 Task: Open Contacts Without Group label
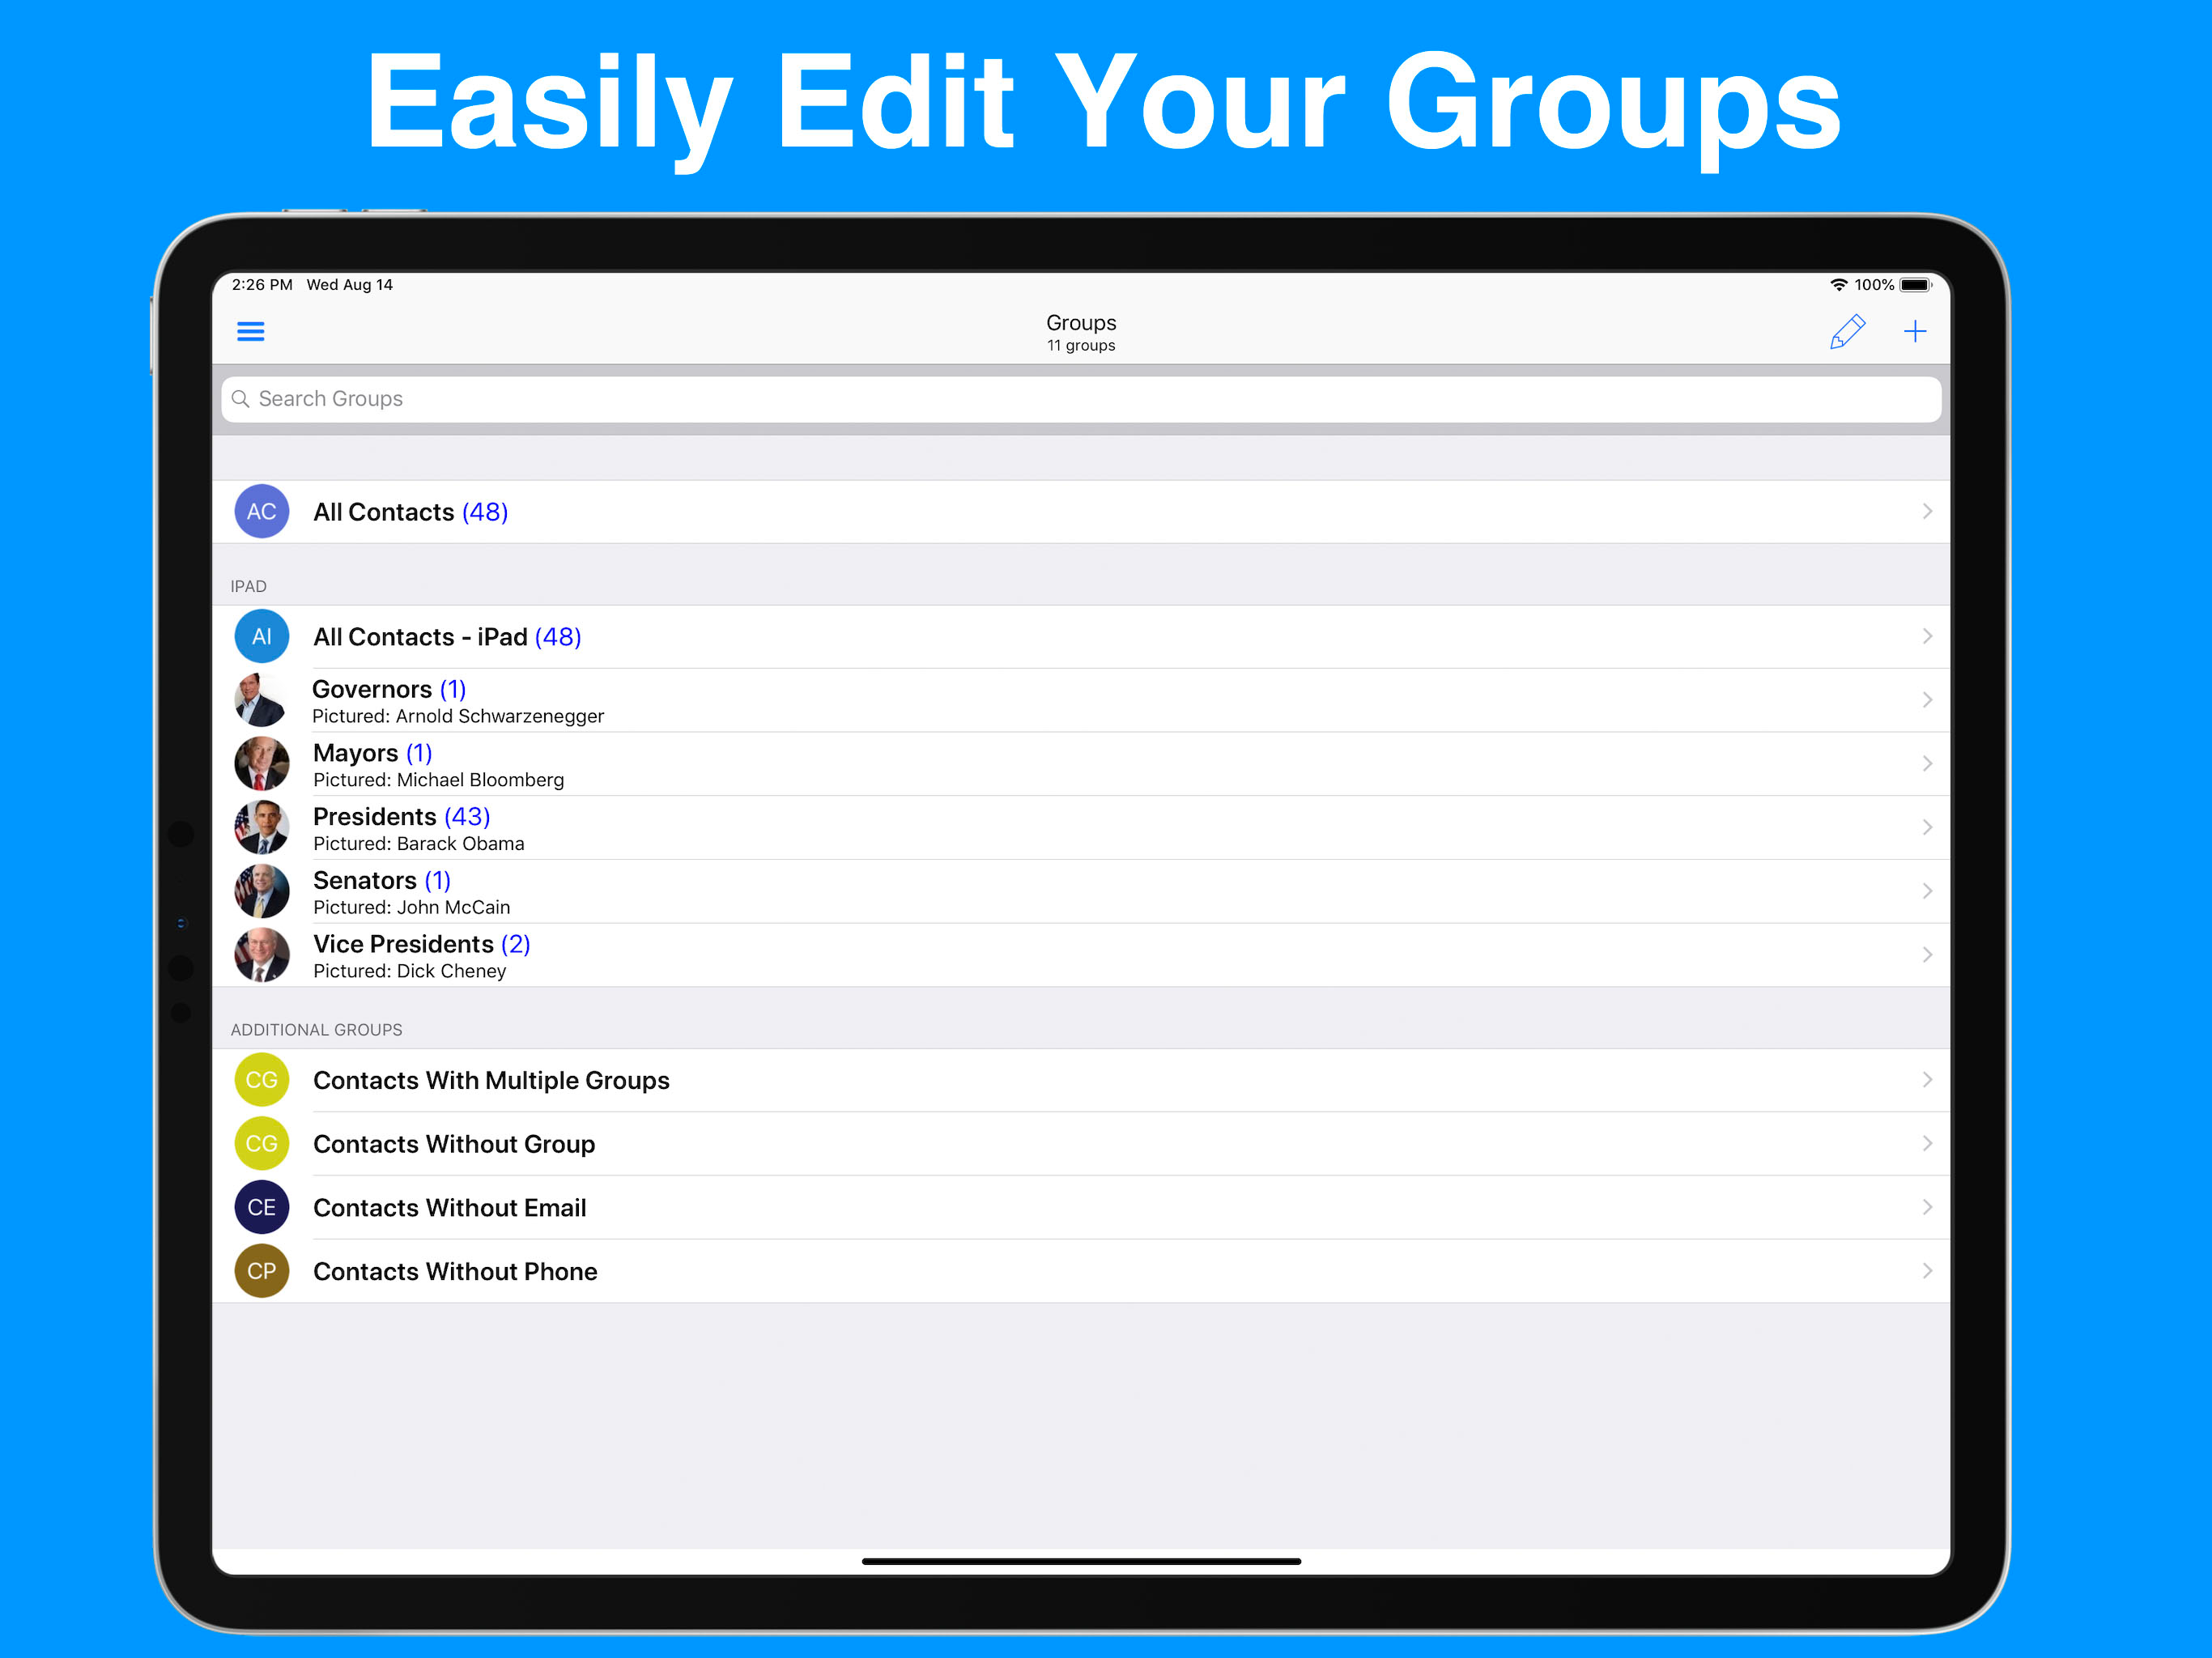tap(454, 1145)
